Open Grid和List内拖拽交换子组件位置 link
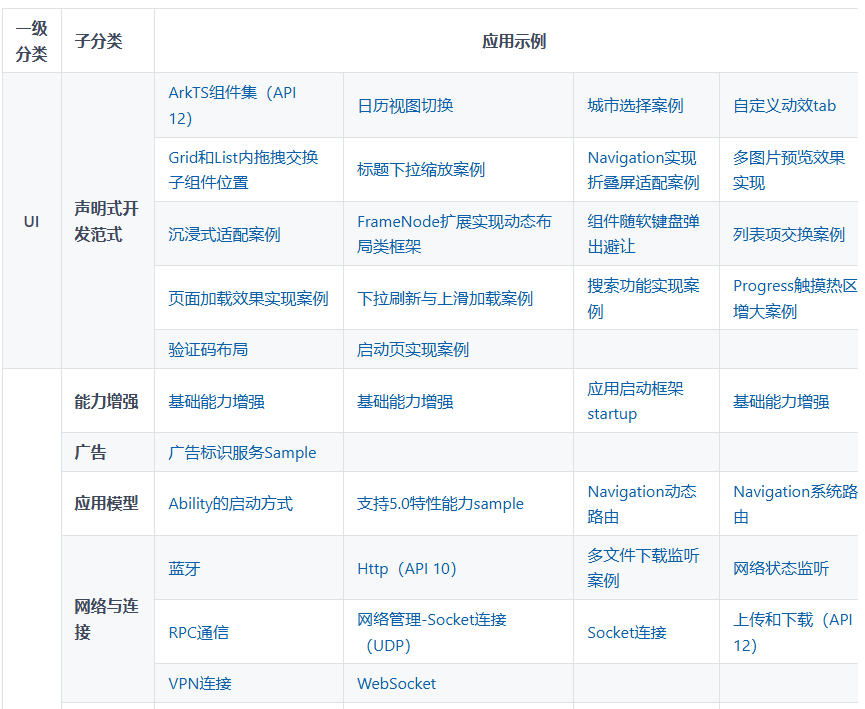865x709 pixels. click(x=243, y=170)
